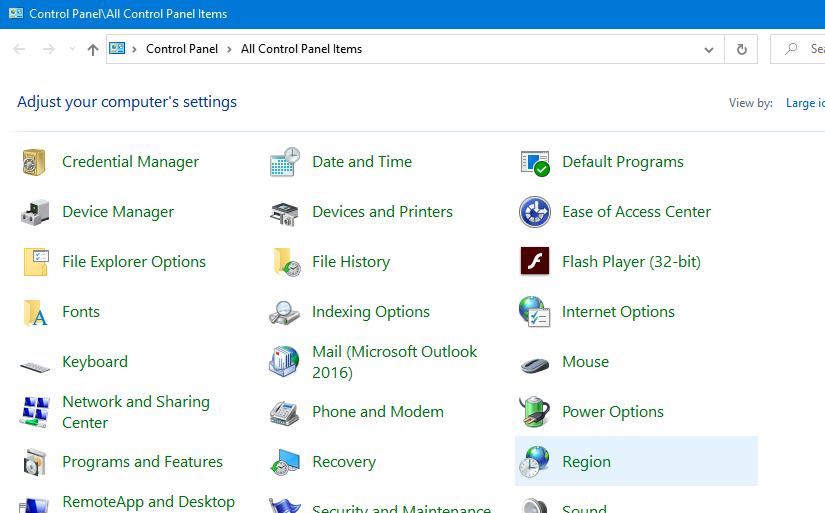Go up one level with up arrow
This screenshot has height=513, width=825.
93,49
